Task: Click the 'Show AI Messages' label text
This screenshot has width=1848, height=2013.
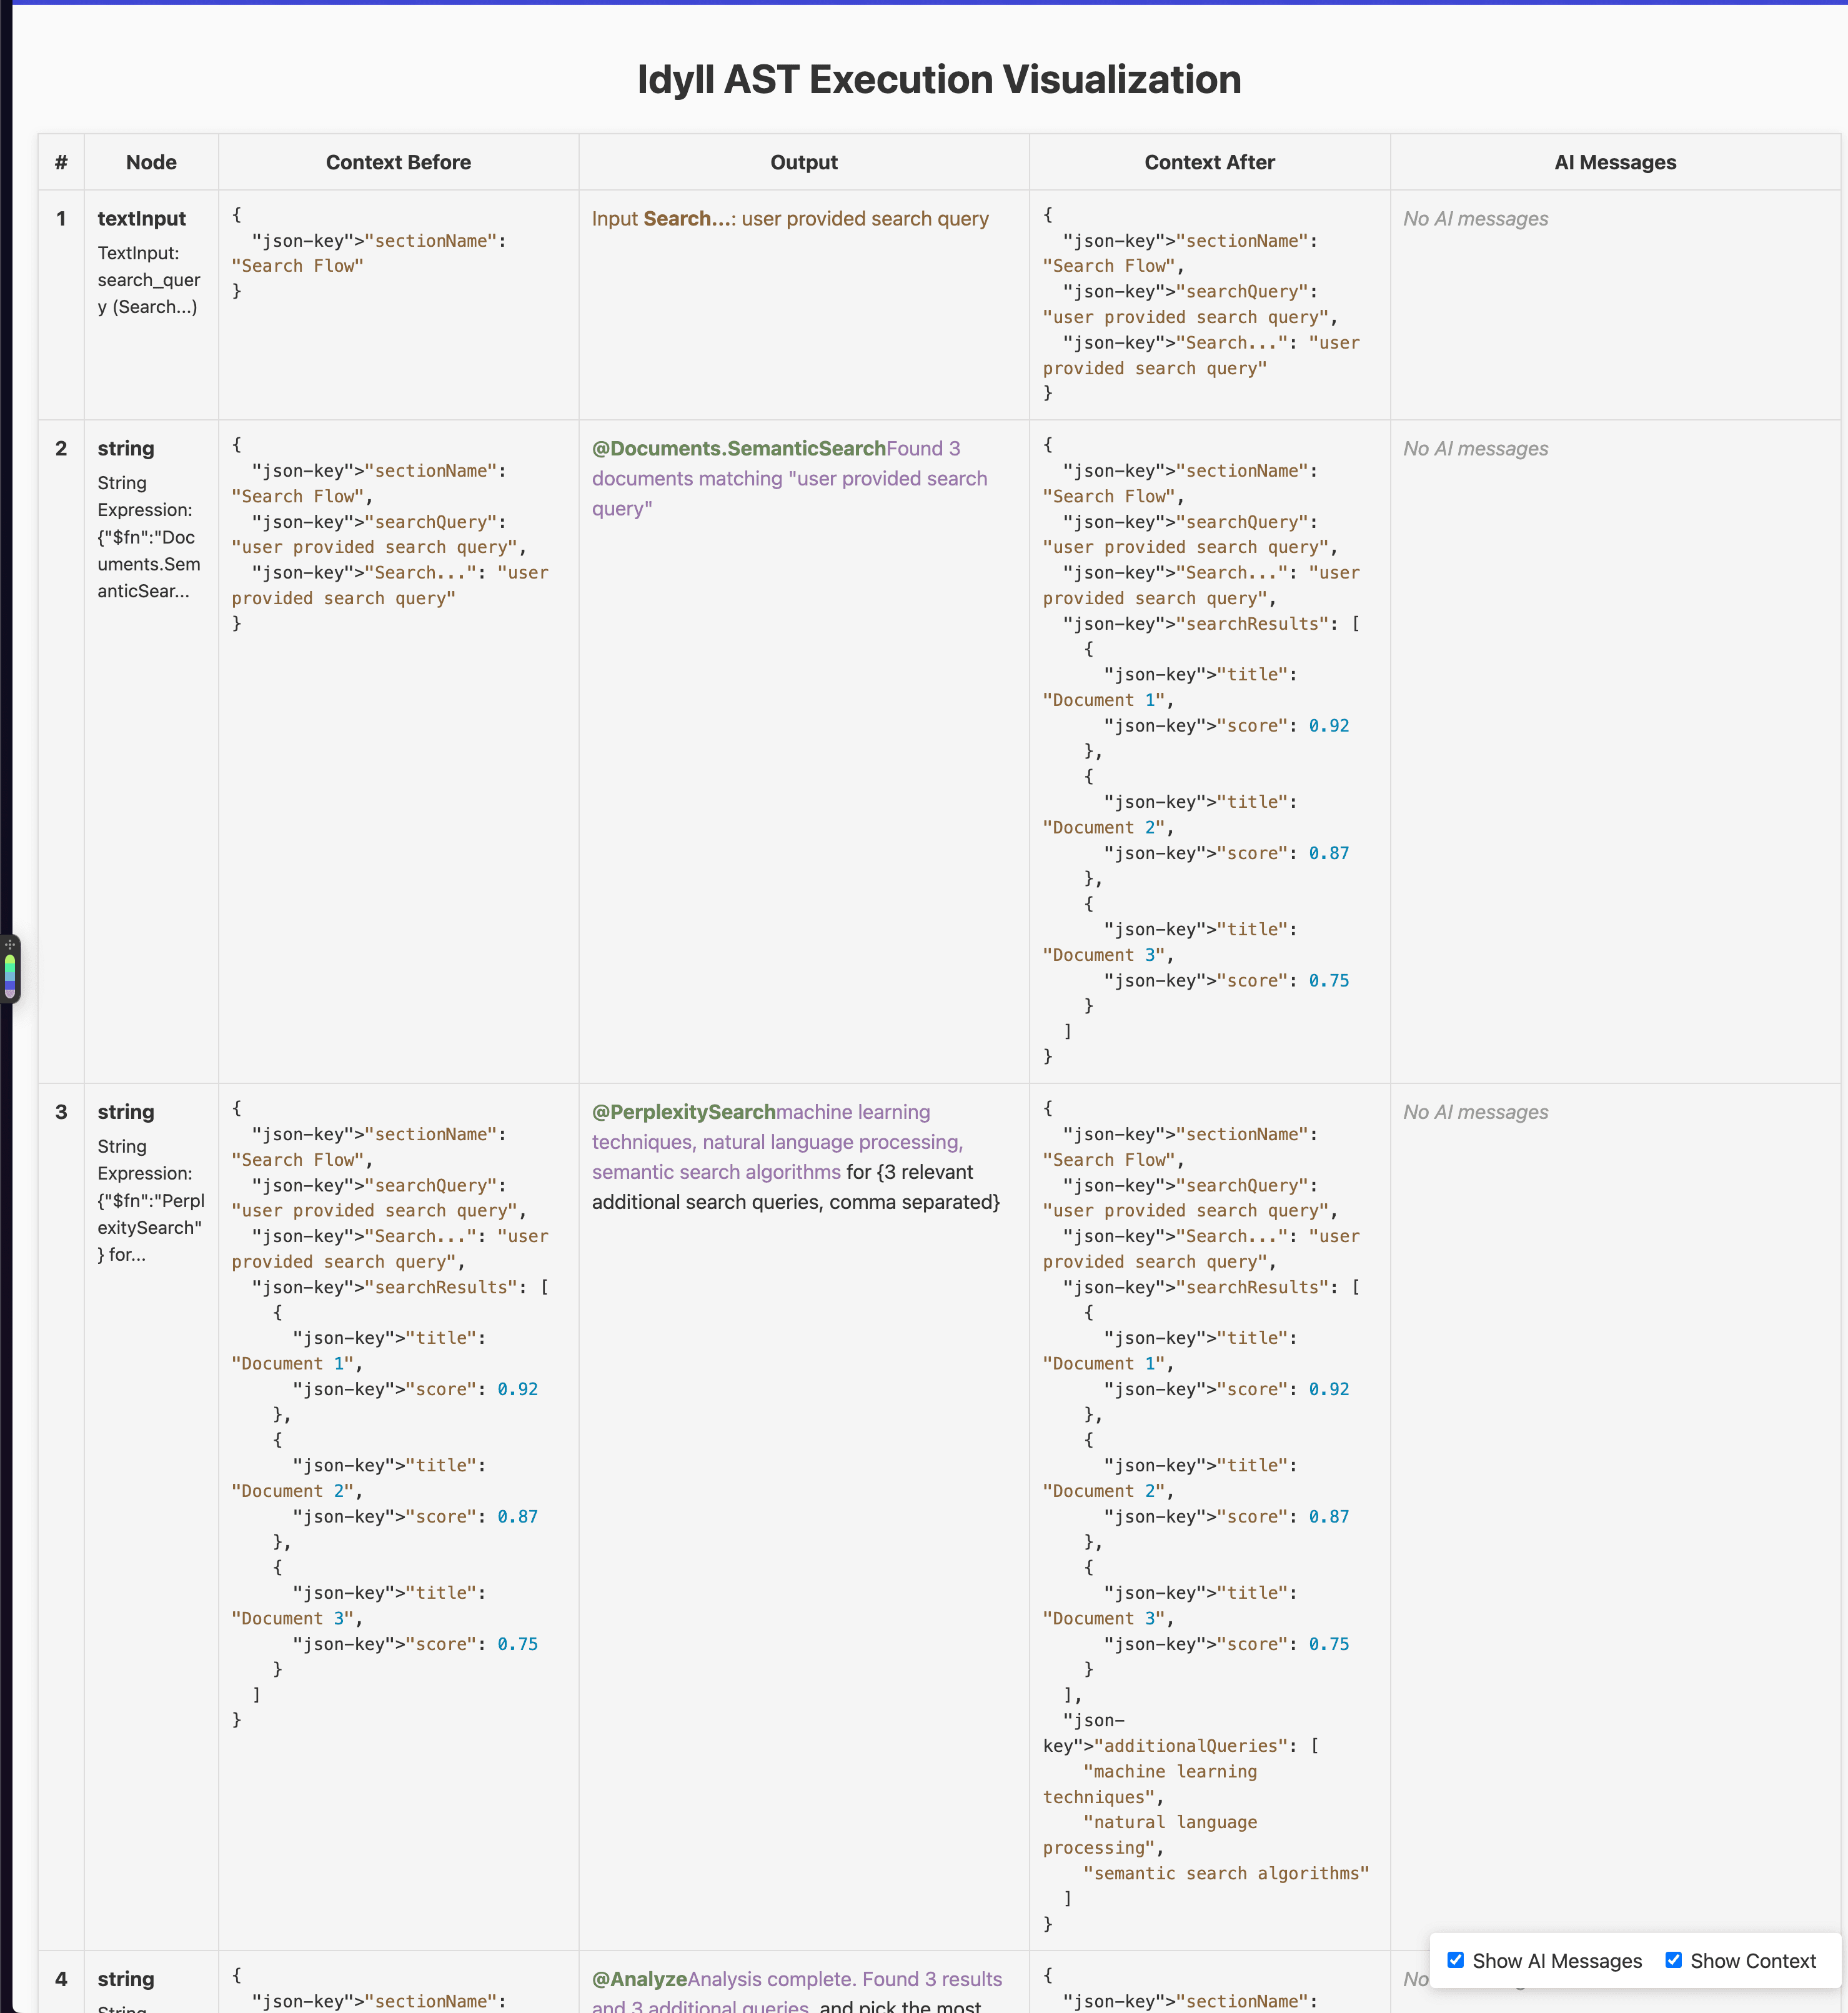Action: [x=1557, y=1961]
